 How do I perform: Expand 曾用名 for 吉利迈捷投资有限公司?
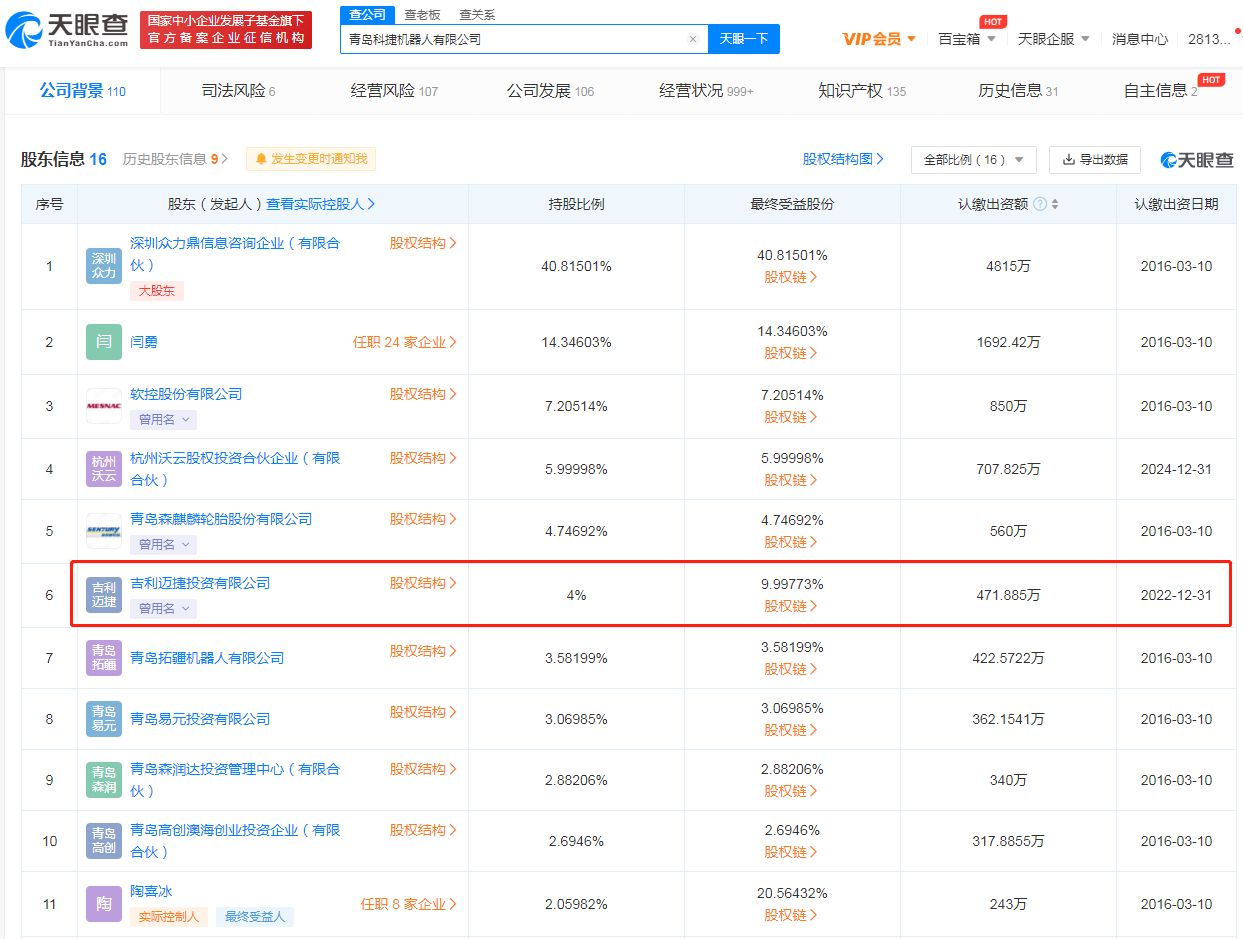point(163,608)
